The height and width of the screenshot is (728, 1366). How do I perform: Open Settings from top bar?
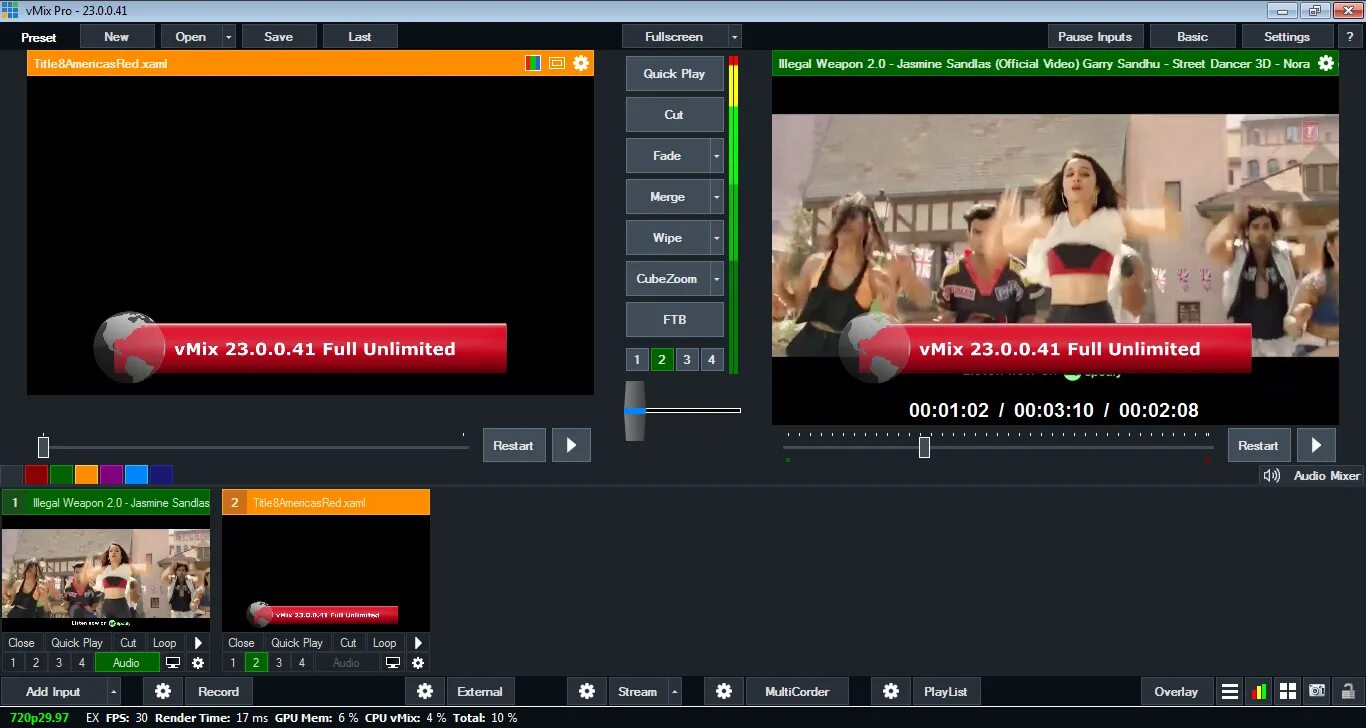pos(1287,36)
